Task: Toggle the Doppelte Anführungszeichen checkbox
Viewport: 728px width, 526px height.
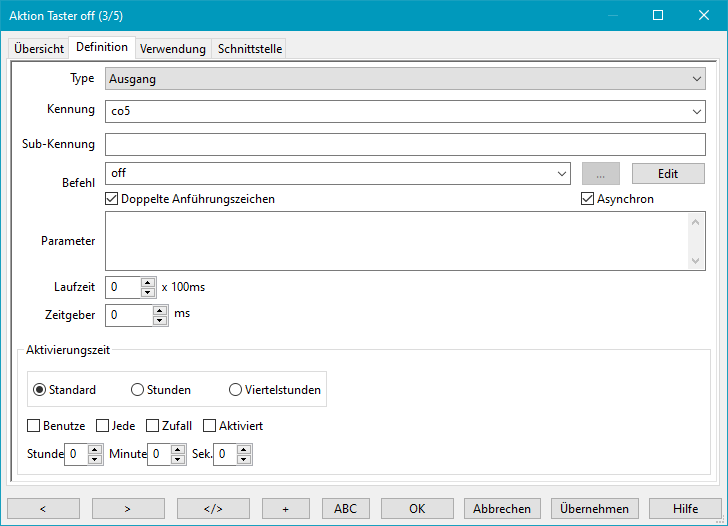Action: (112, 199)
